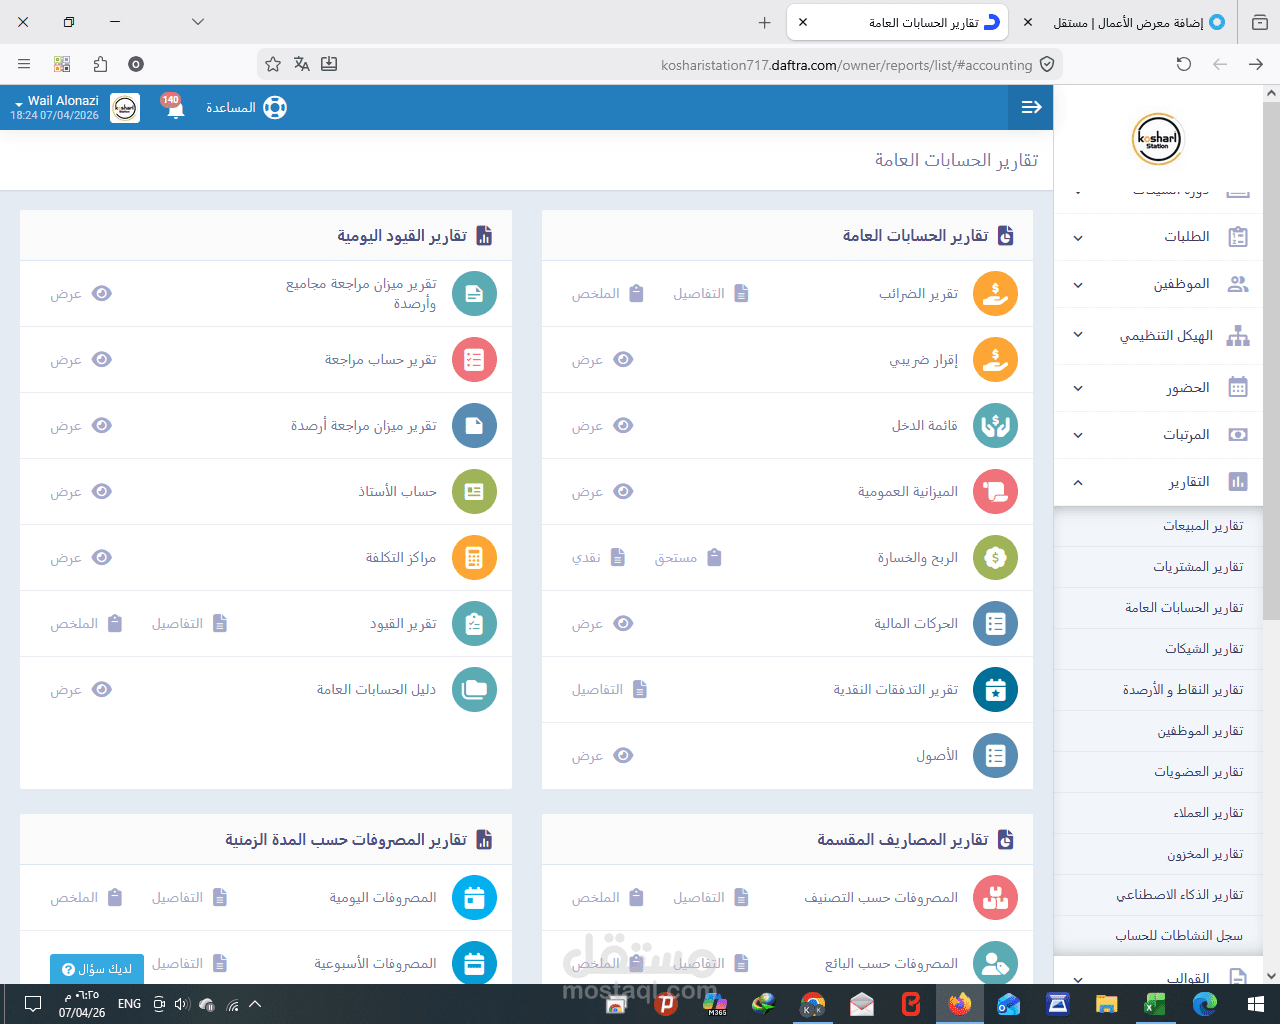The width and height of the screenshot is (1280, 1024).
Task: View (عرض) the assets report
Action: [602, 756]
